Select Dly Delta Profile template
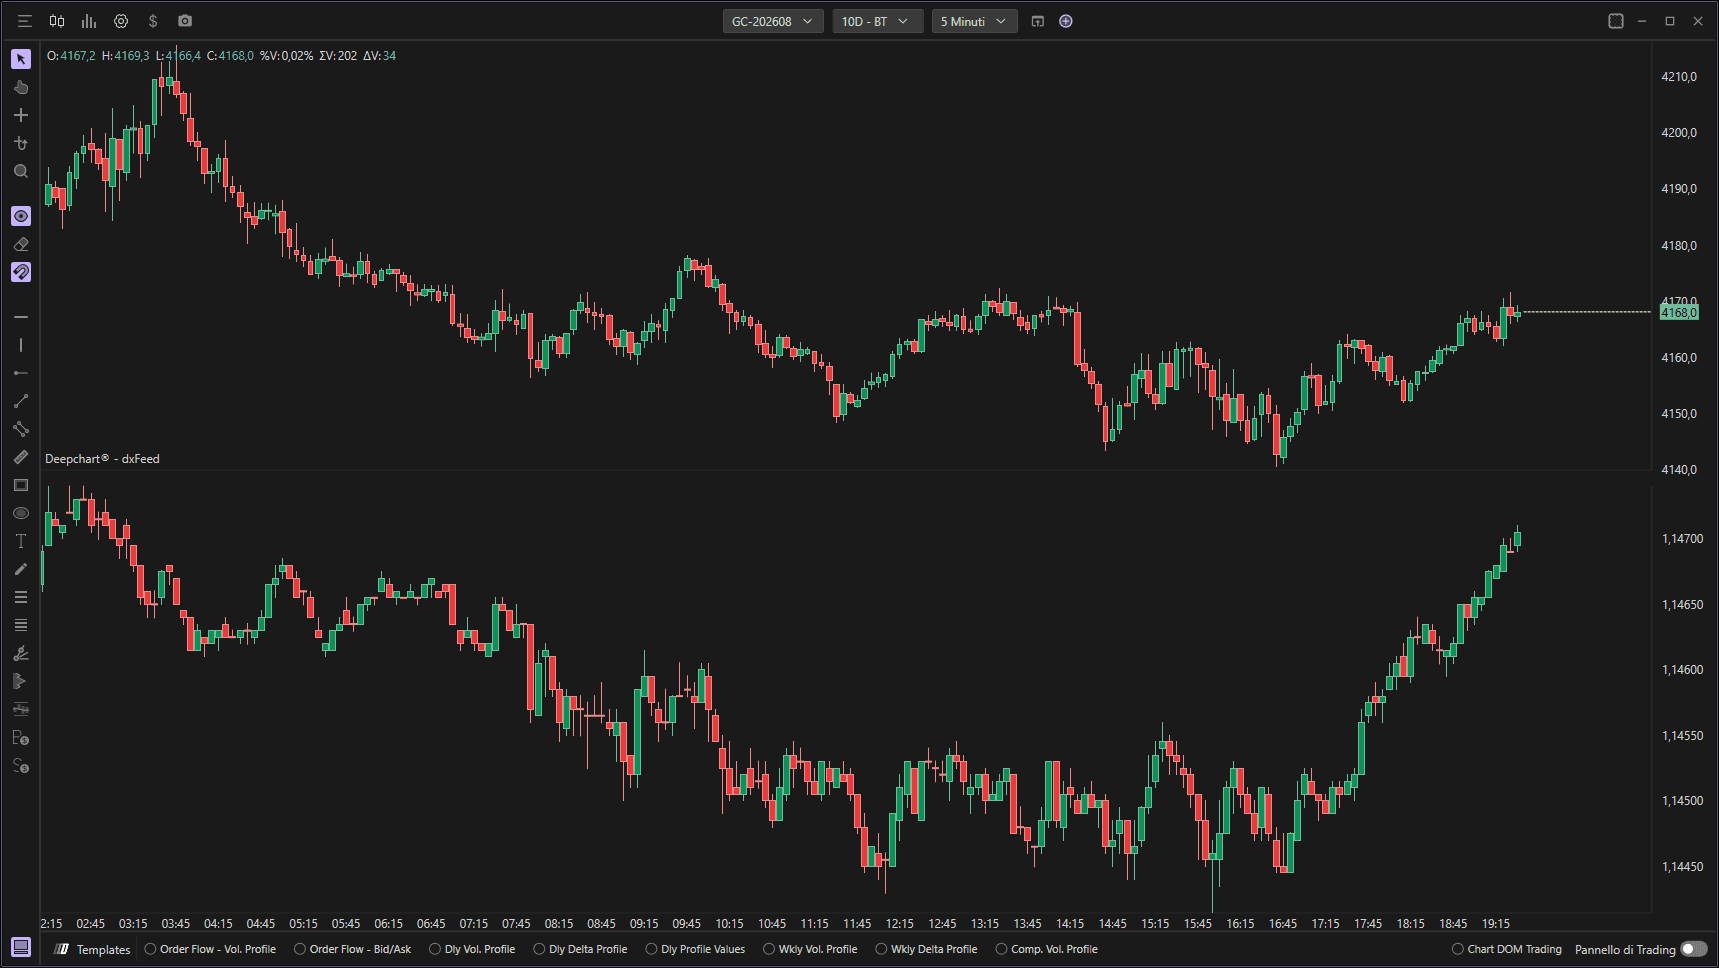1719x968 pixels. click(580, 949)
